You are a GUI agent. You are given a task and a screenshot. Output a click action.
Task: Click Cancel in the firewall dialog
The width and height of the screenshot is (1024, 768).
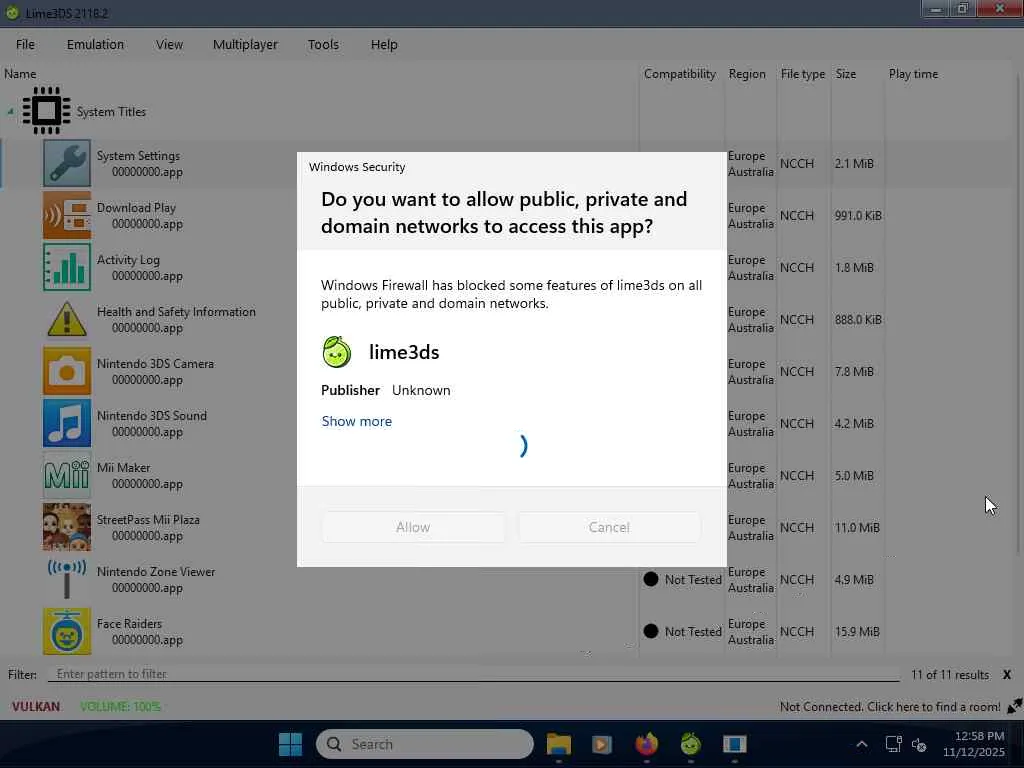(609, 527)
